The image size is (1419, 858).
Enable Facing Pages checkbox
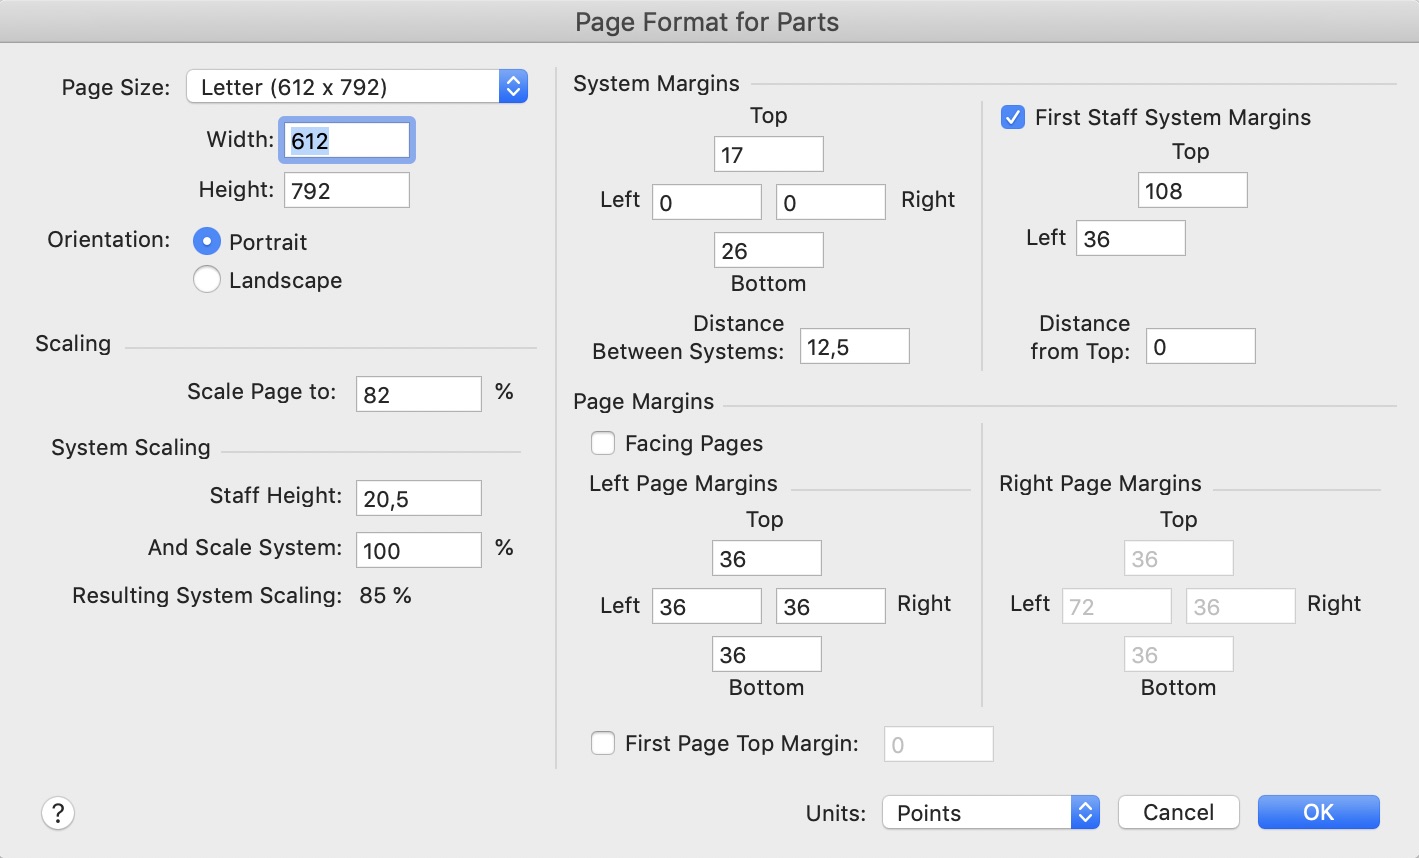[603, 443]
